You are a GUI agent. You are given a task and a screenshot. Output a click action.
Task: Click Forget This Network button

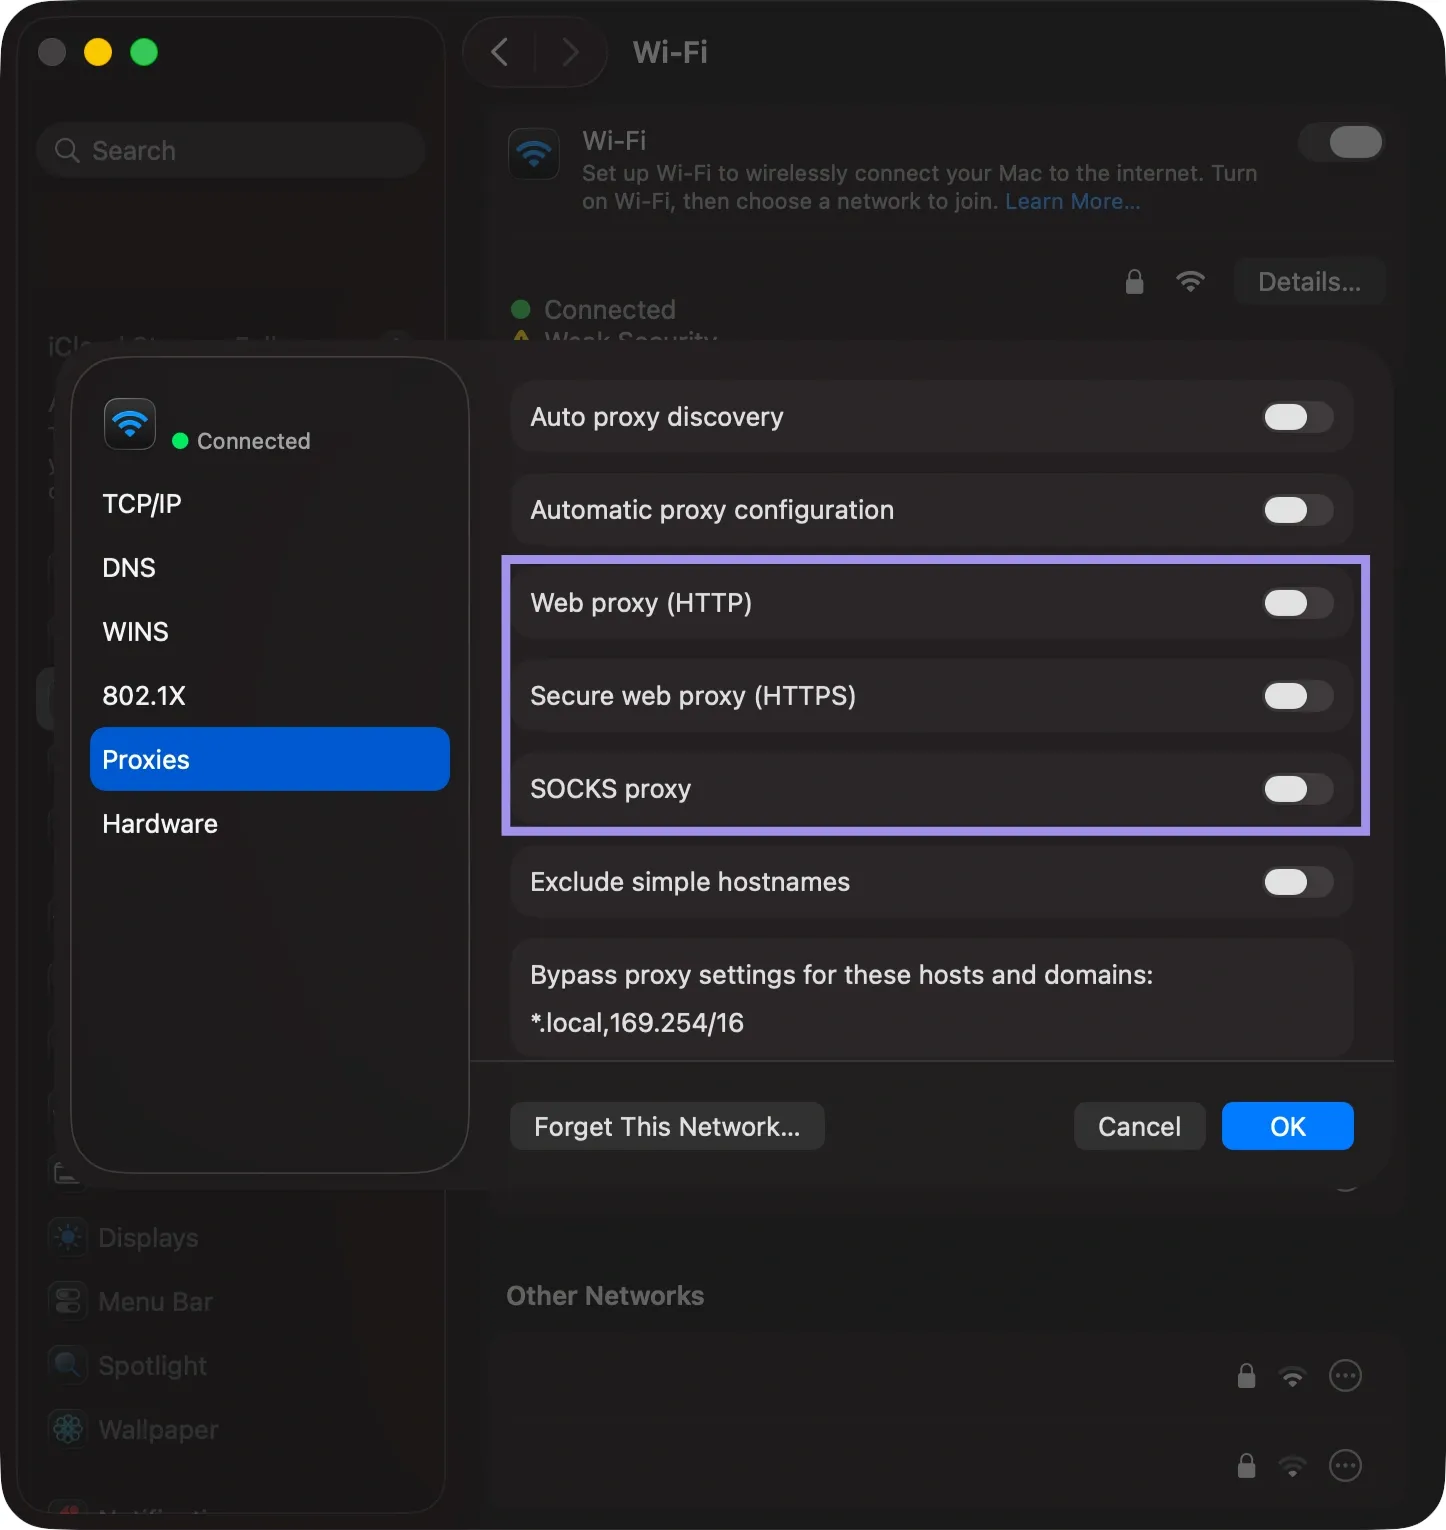pos(667,1126)
